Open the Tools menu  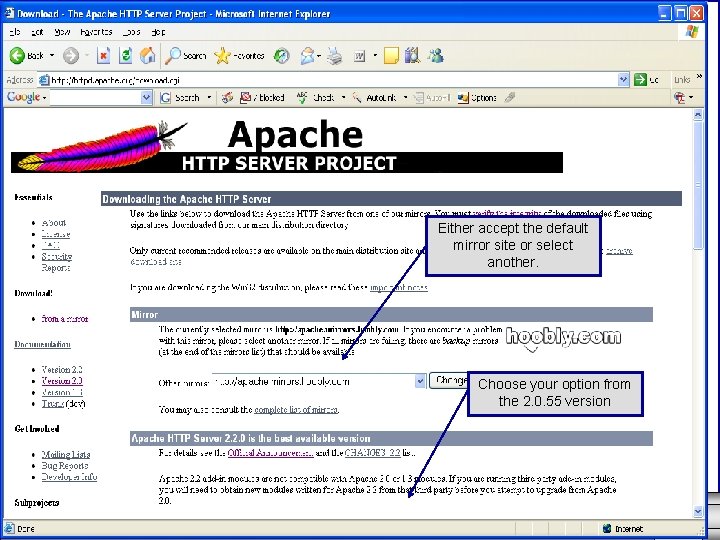[132, 32]
